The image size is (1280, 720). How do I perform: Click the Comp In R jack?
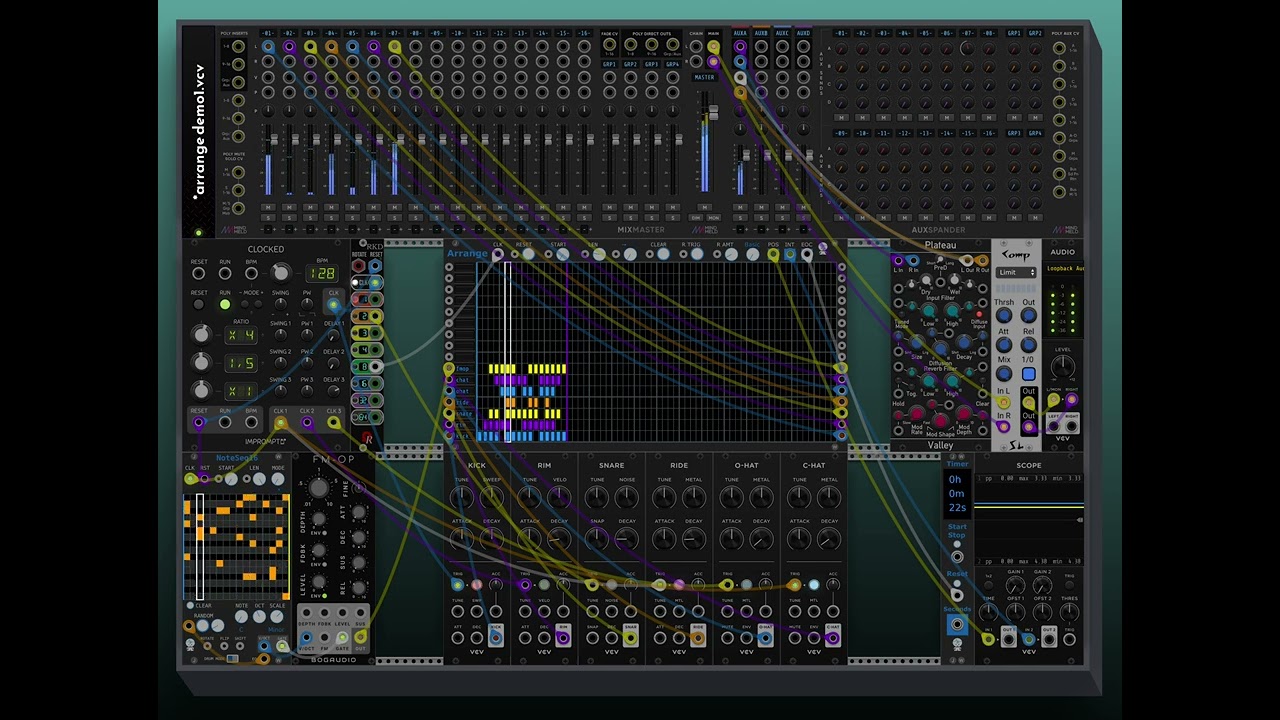point(1003,427)
